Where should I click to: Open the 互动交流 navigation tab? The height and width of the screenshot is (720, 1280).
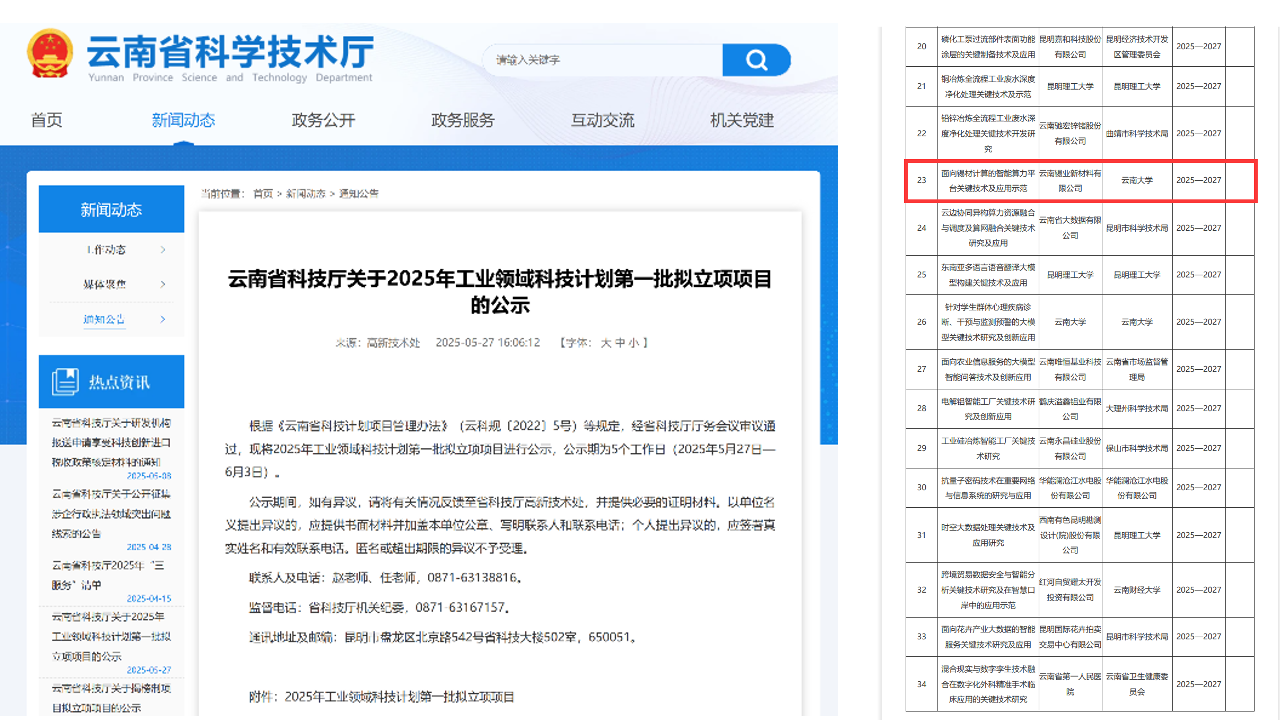602,120
